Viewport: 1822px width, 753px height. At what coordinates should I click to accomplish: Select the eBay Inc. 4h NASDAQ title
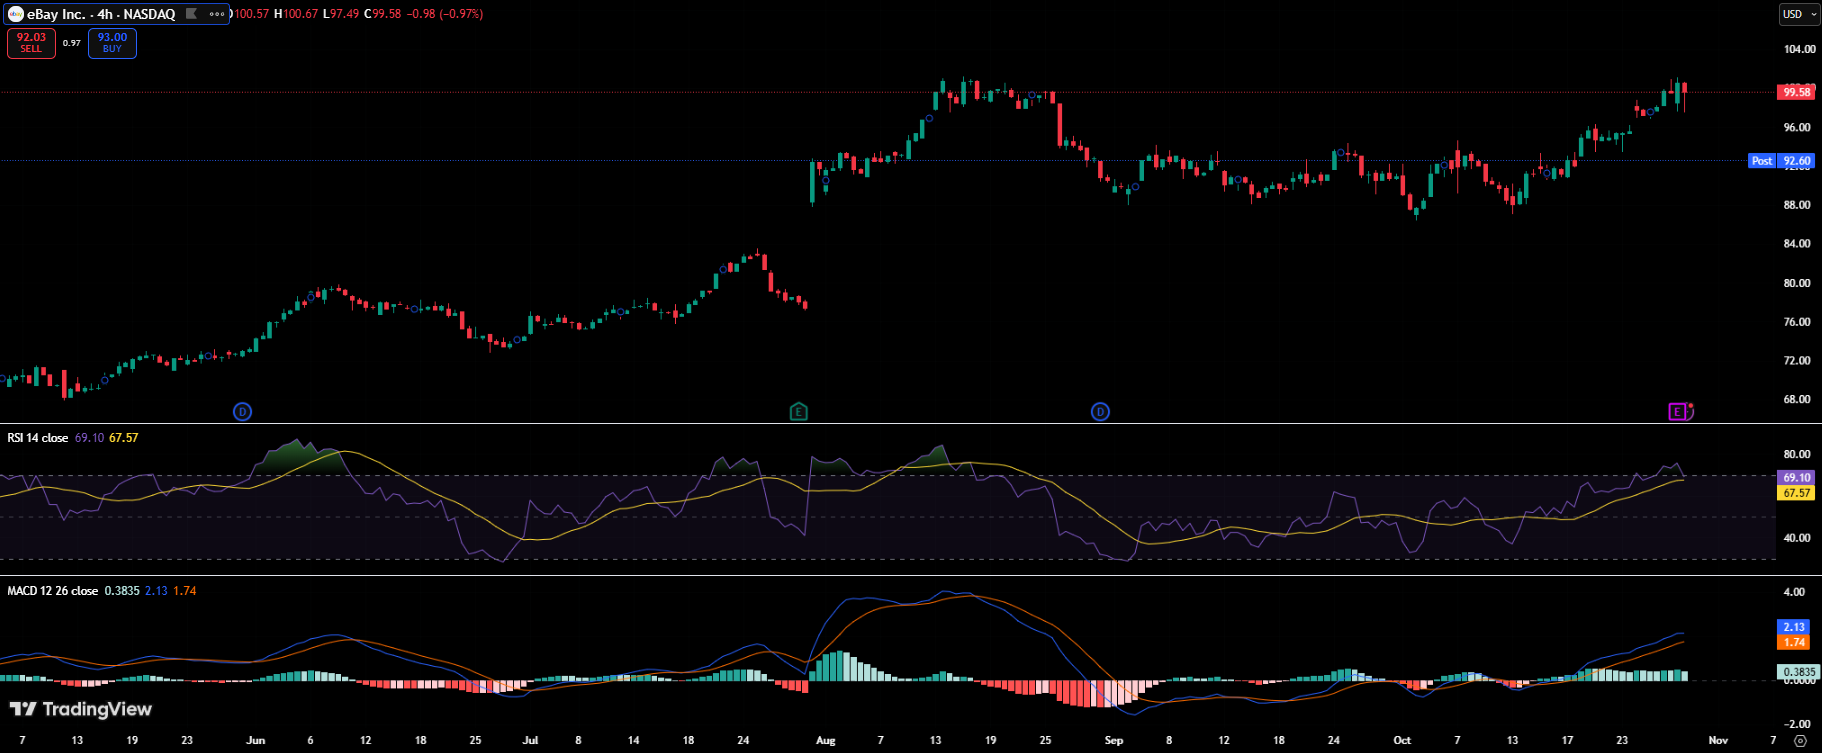pyautogui.click(x=101, y=14)
